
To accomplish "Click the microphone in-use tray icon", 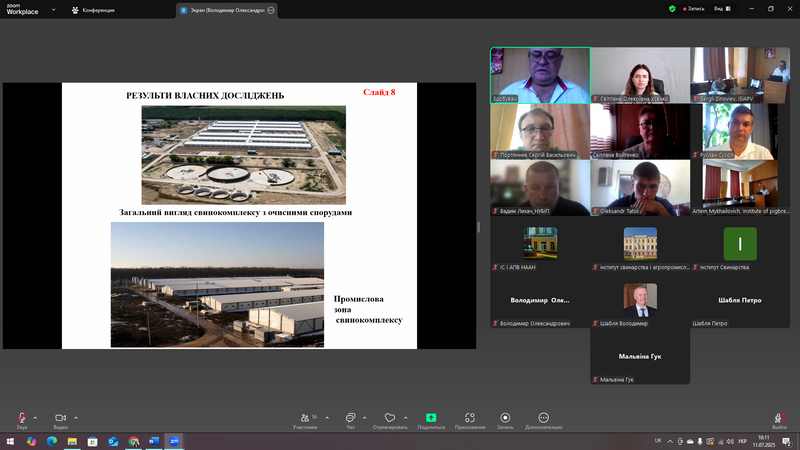I will pos(700,441).
